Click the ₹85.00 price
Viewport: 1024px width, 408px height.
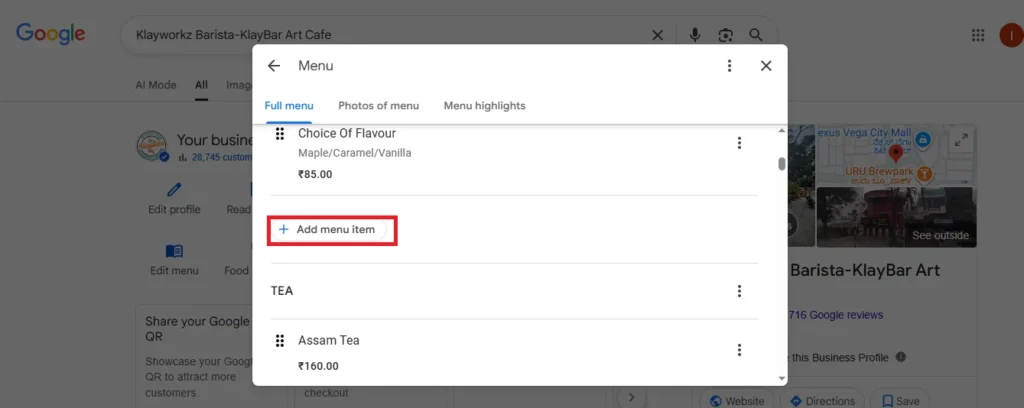315,174
